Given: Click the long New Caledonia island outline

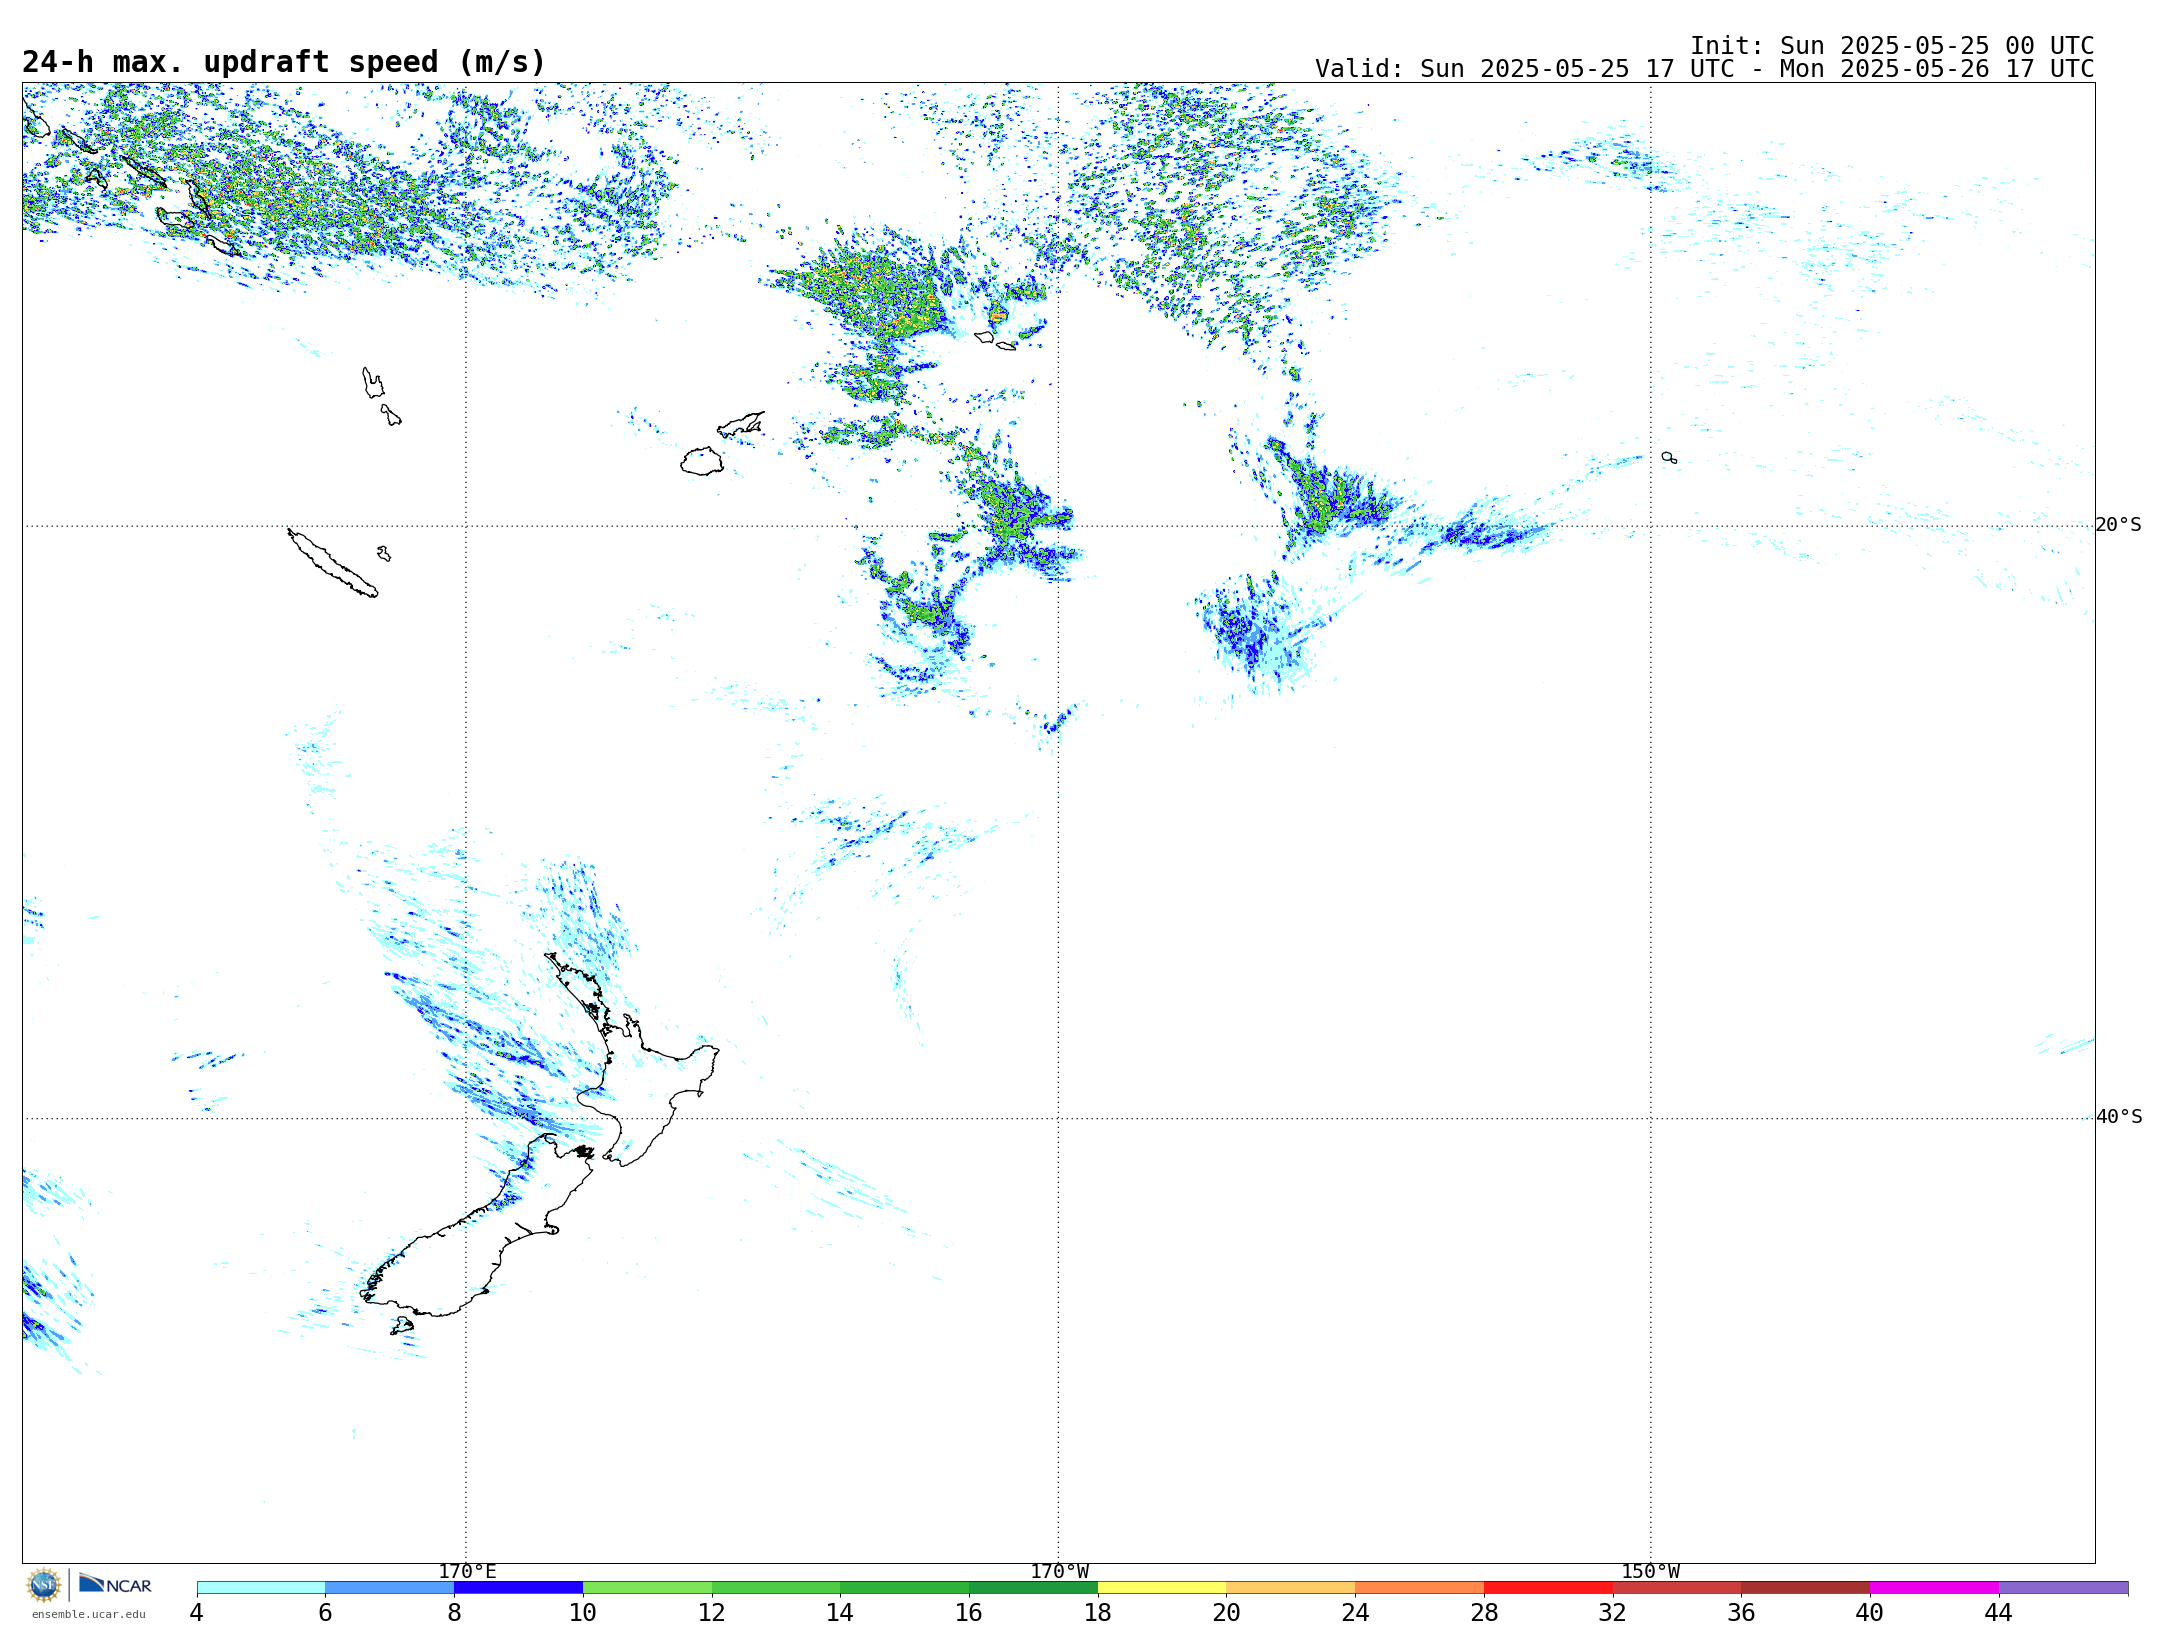Looking at the screenshot, I should click(333, 564).
